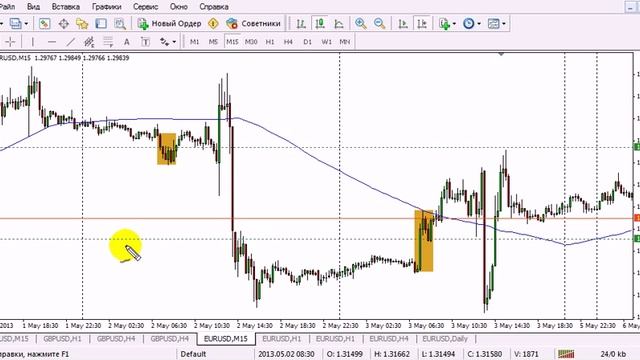Switch to the GBPUSD,H1 chart tab

coord(62,339)
